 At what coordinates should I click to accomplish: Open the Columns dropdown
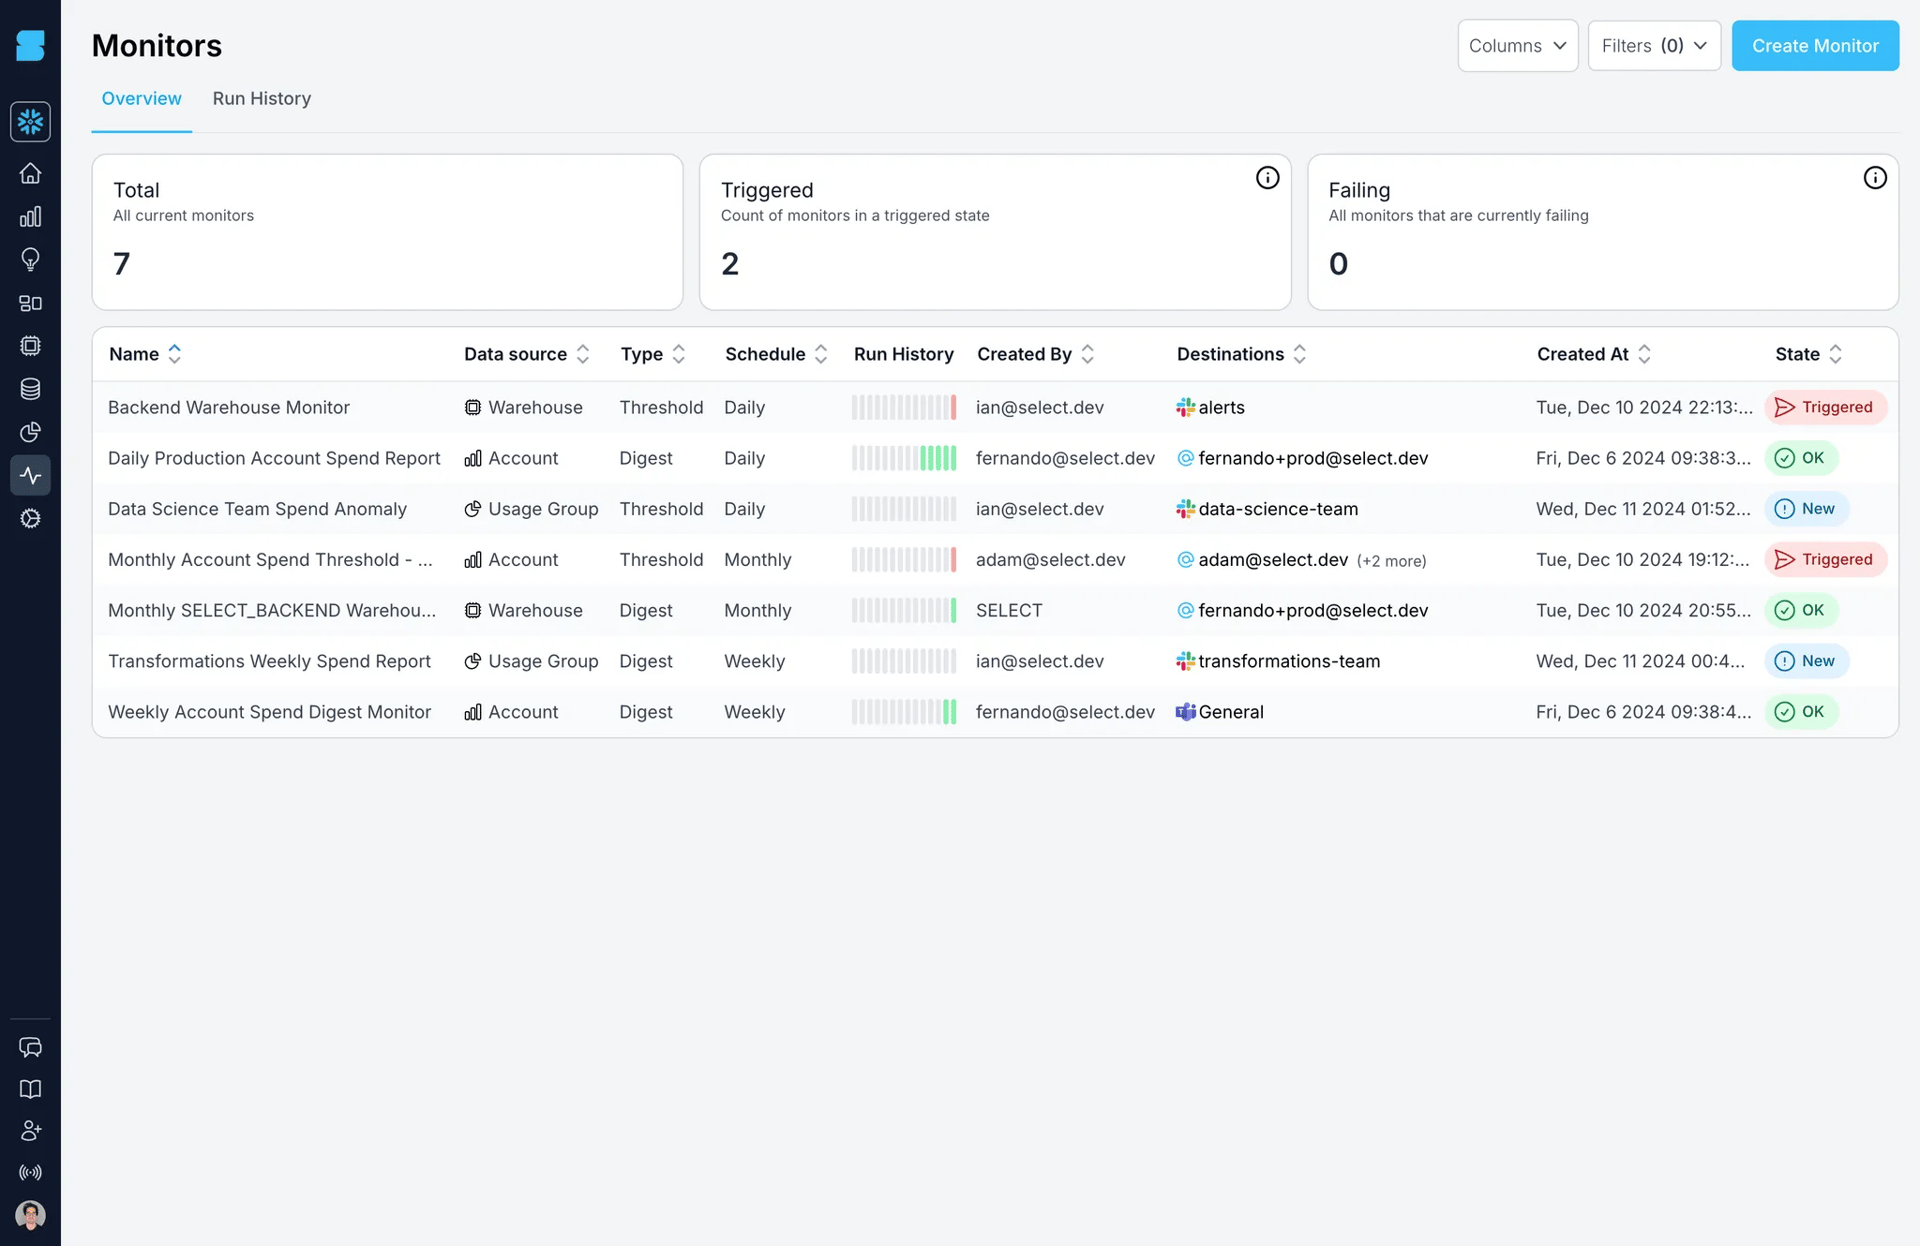1517,46
